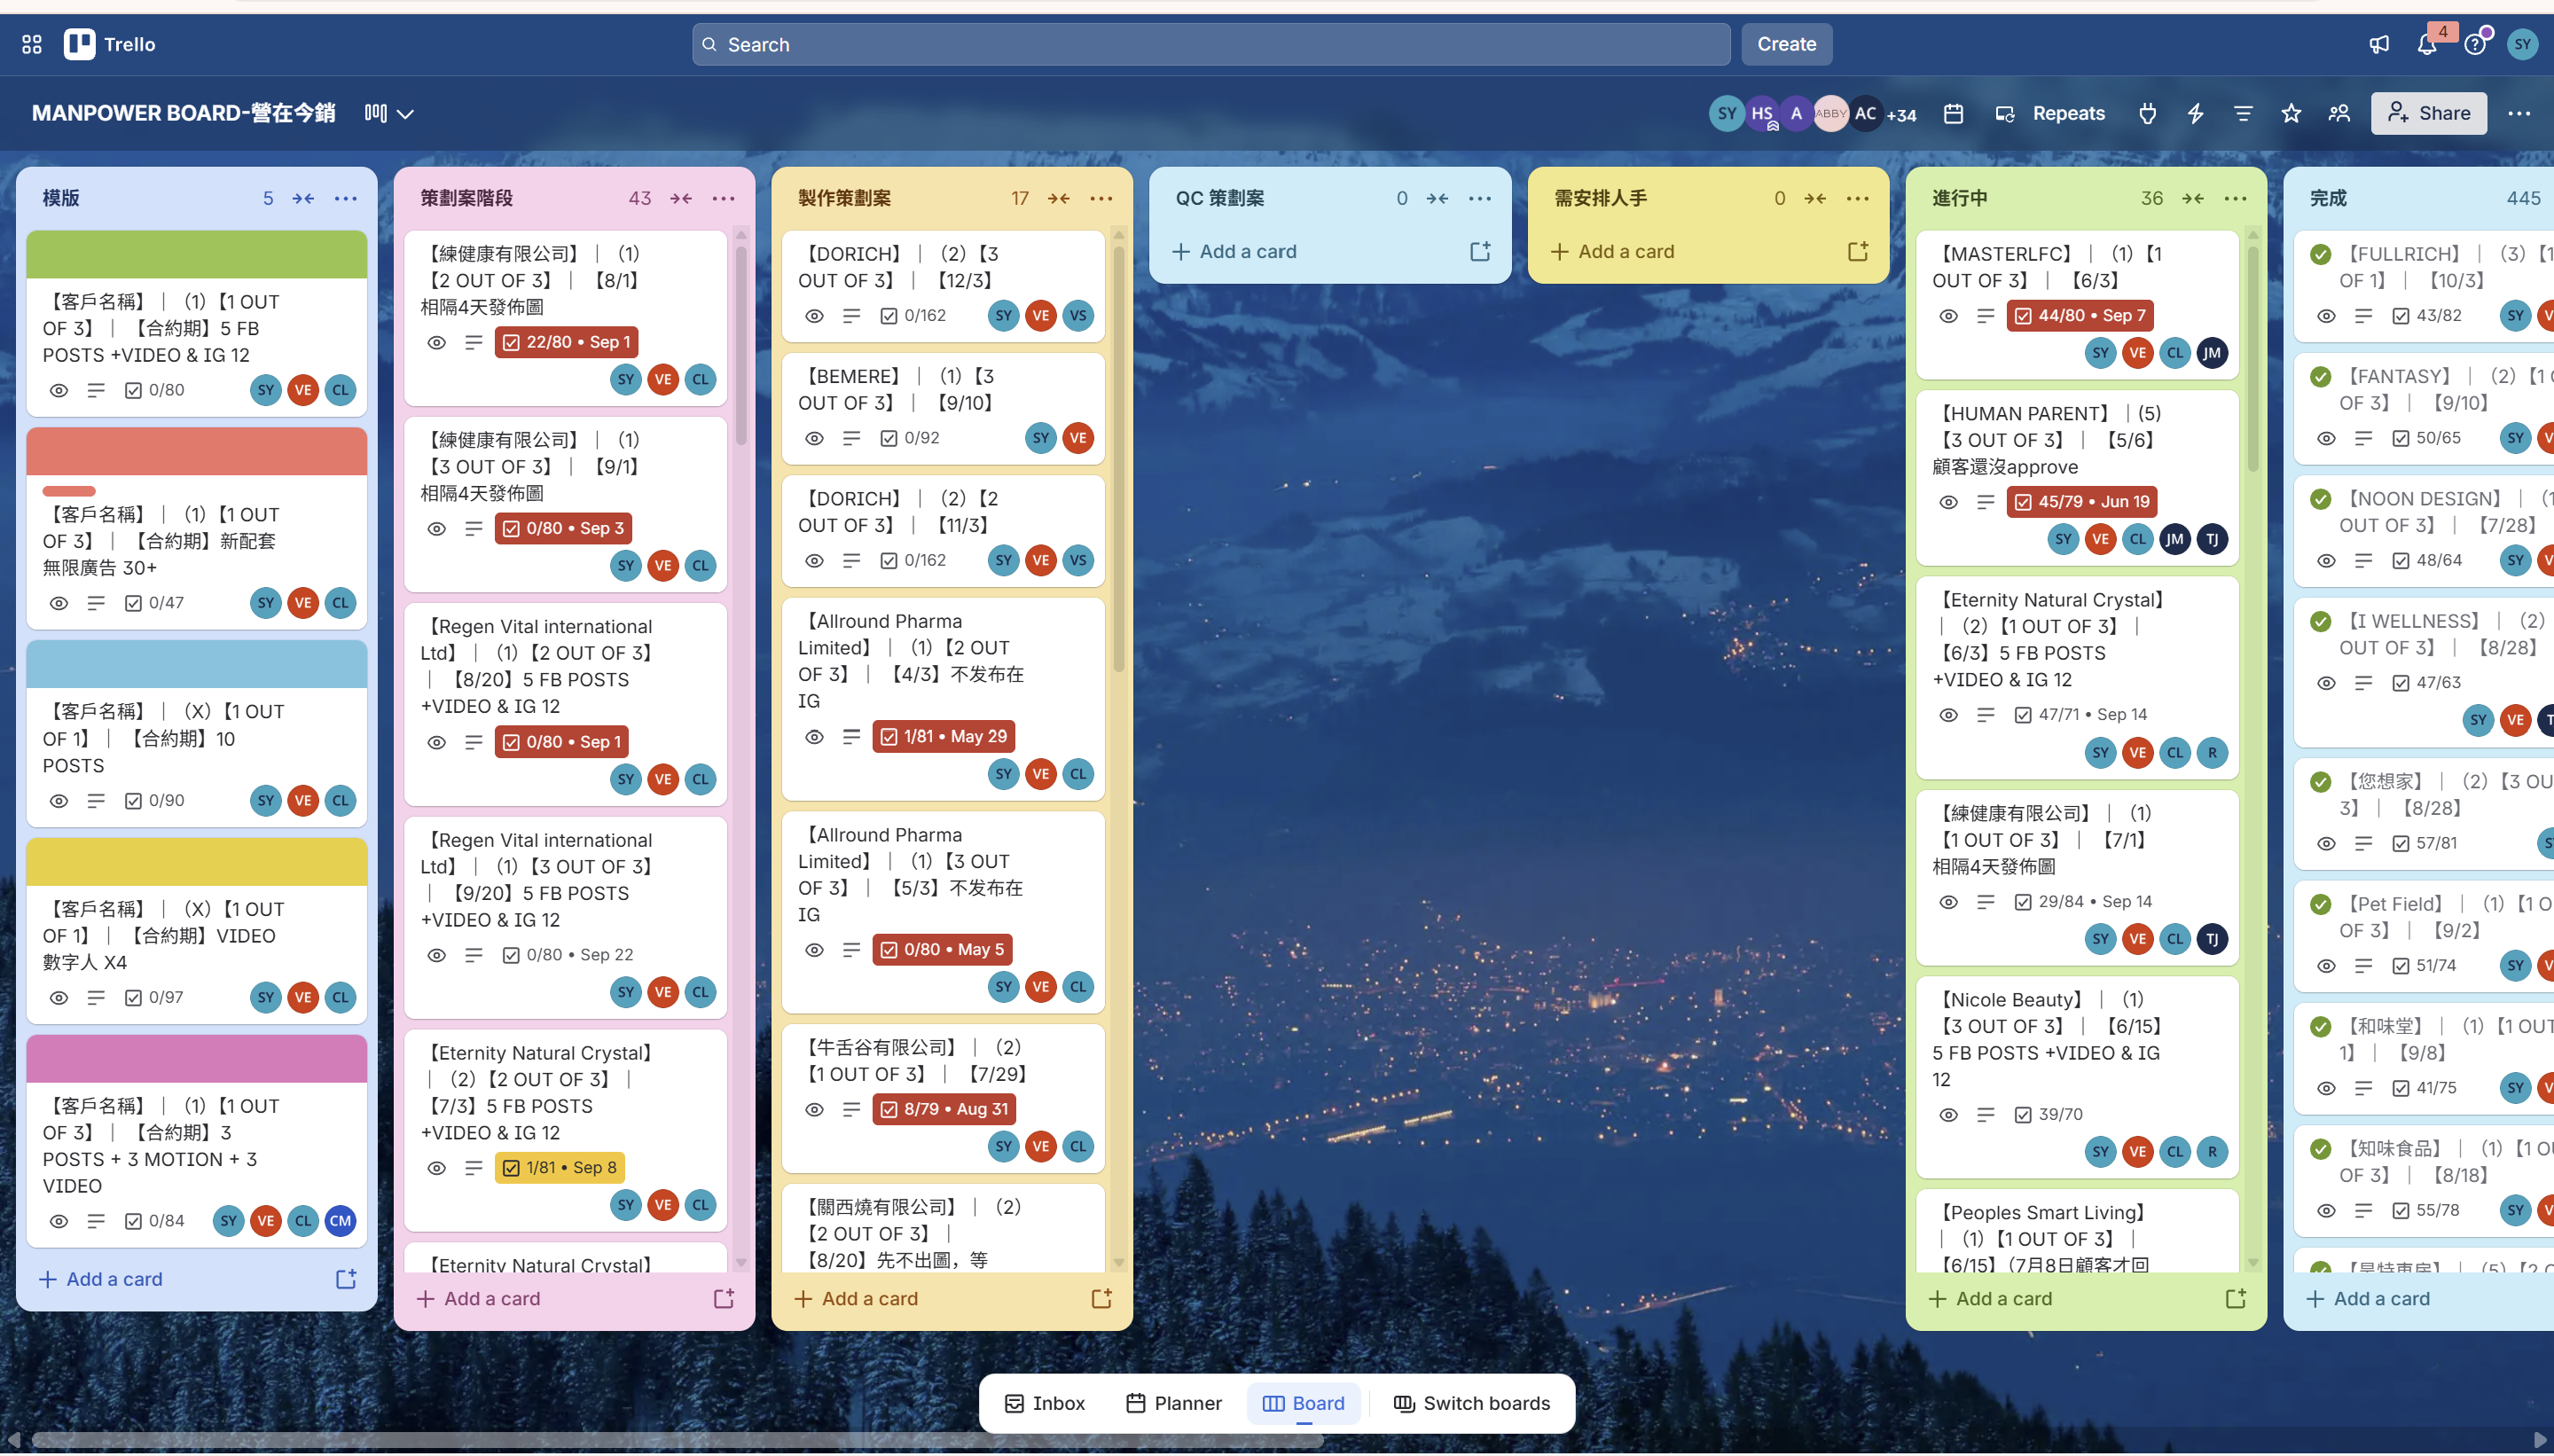Screen dimensions: 2554x1456
Task: Open the notifications bell
Action: [x=2427, y=44]
